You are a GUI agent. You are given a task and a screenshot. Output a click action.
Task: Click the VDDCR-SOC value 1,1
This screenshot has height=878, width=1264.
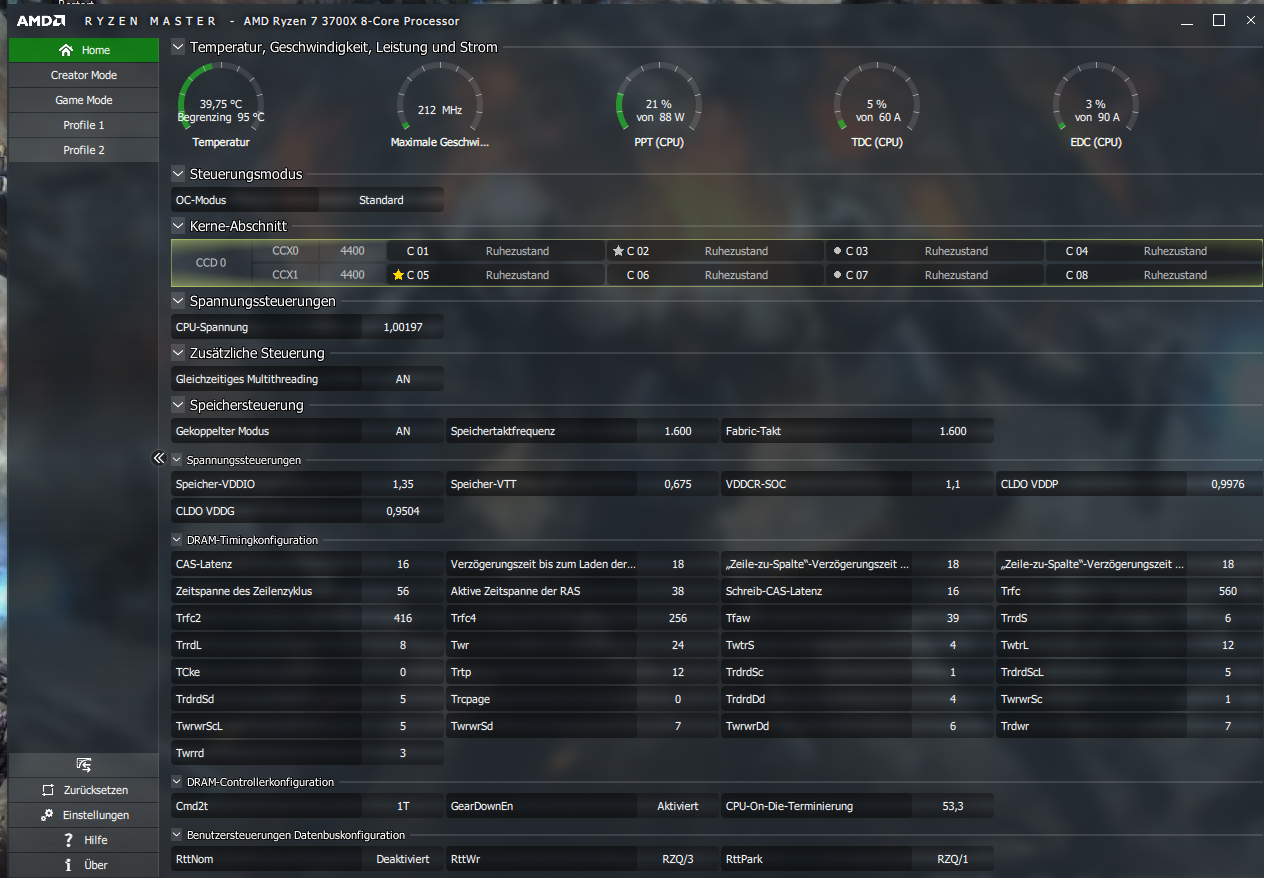pos(953,484)
